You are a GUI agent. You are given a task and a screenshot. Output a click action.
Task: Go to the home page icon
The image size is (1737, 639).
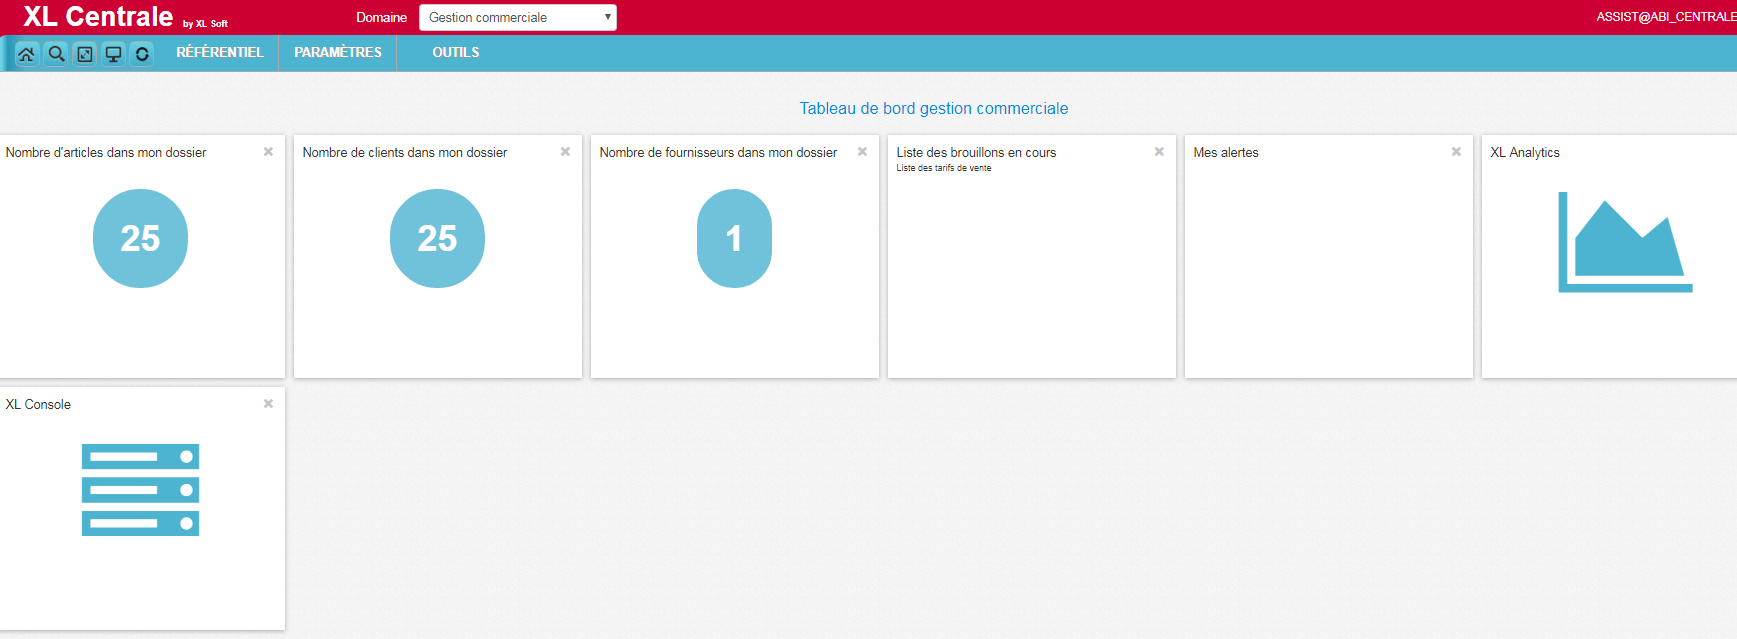pyautogui.click(x=26, y=54)
